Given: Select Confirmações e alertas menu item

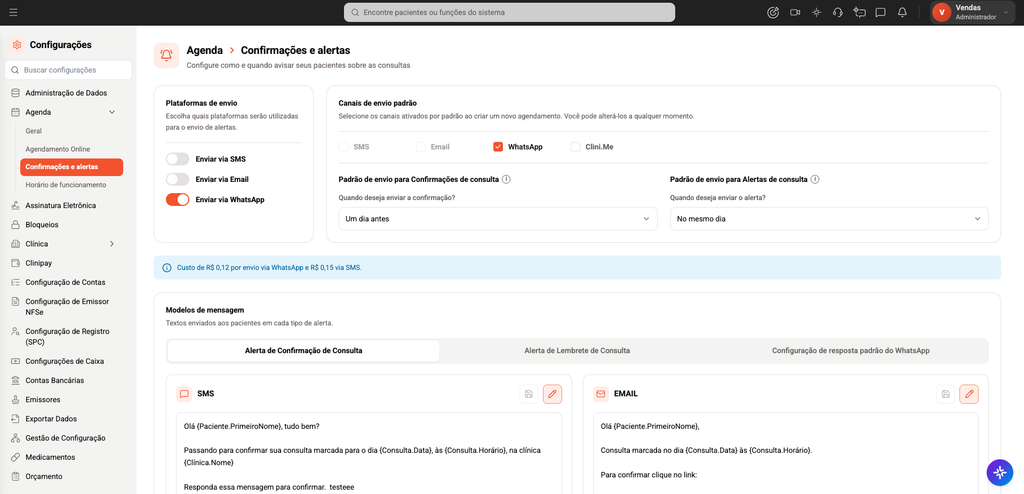Looking at the screenshot, I should pyautogui.click(x=71, y=167).
